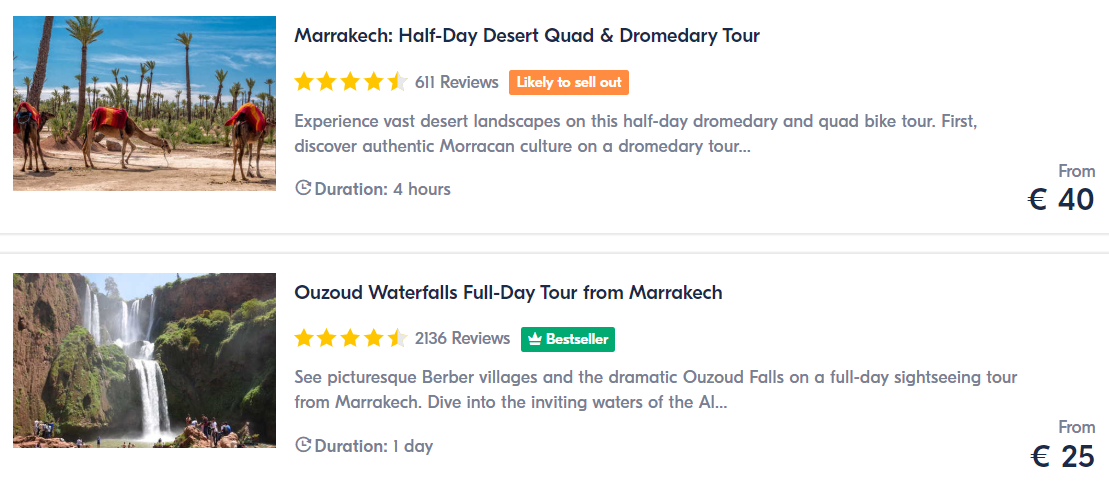
Task: Click the first star of the quad tour rating
Action: (304, 82)
